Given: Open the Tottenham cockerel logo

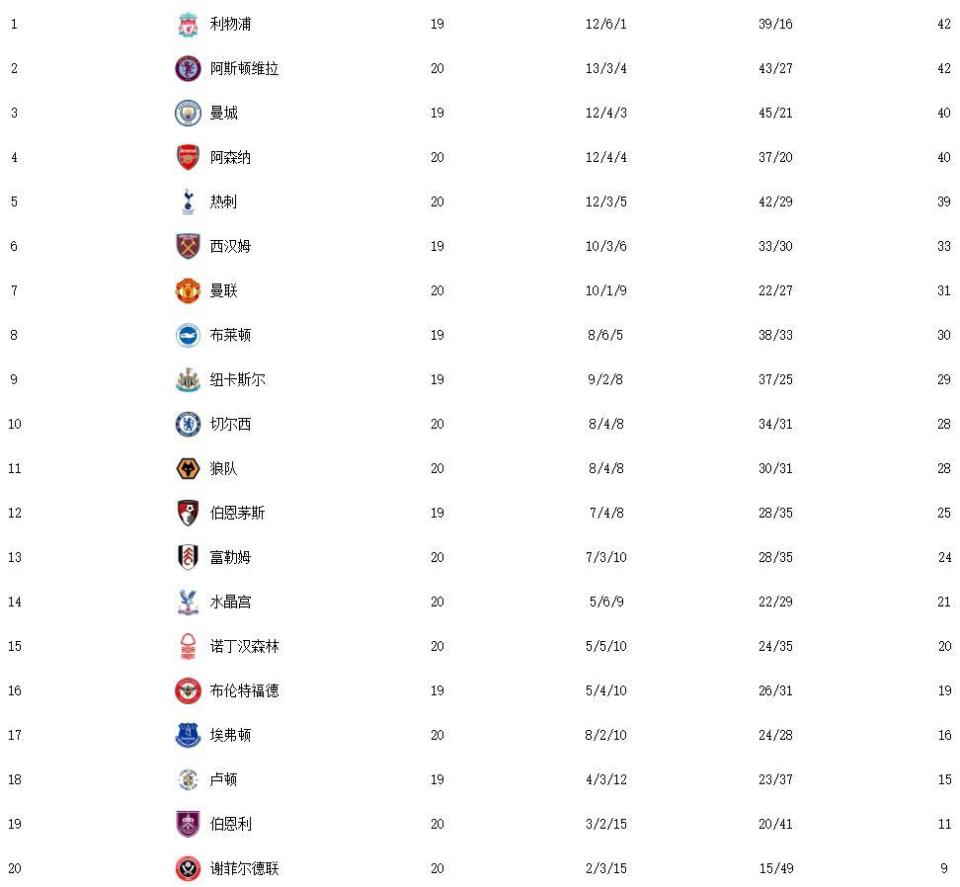Looking at the screenshot, I should 188,202.
